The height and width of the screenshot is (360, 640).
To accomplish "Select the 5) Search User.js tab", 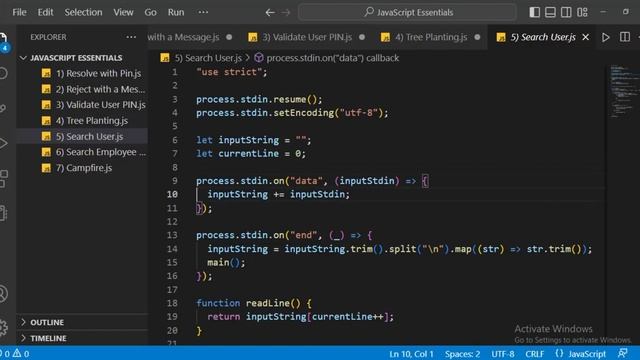I will tap(543, 37).
